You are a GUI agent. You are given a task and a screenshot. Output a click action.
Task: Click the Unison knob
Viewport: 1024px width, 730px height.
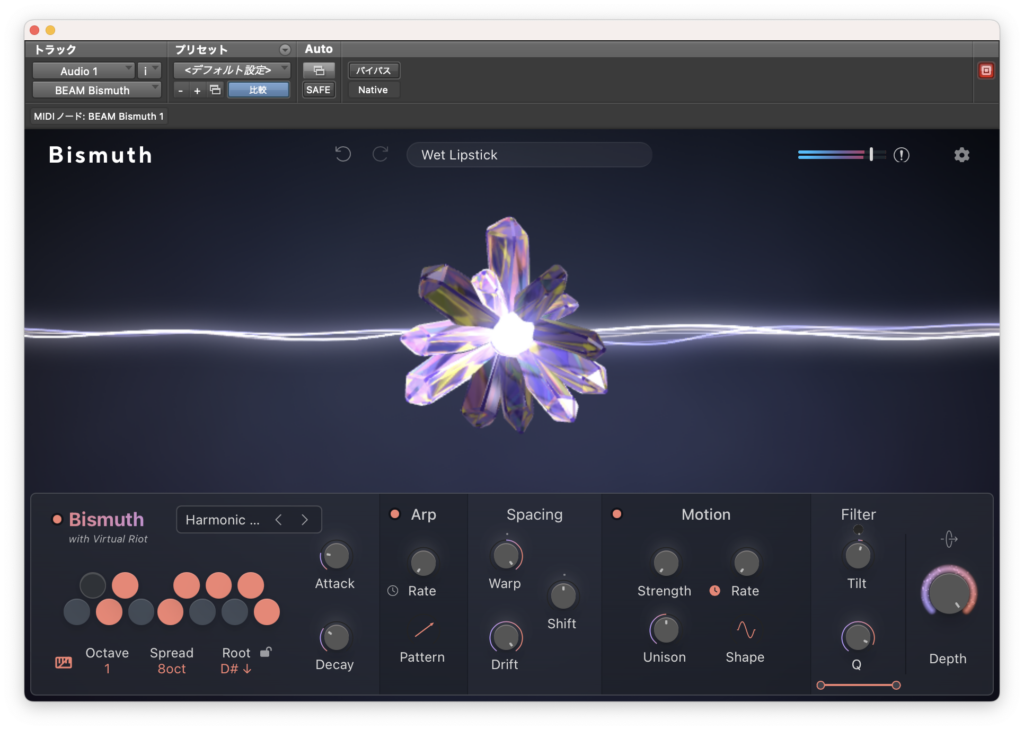tap(665, 630)
